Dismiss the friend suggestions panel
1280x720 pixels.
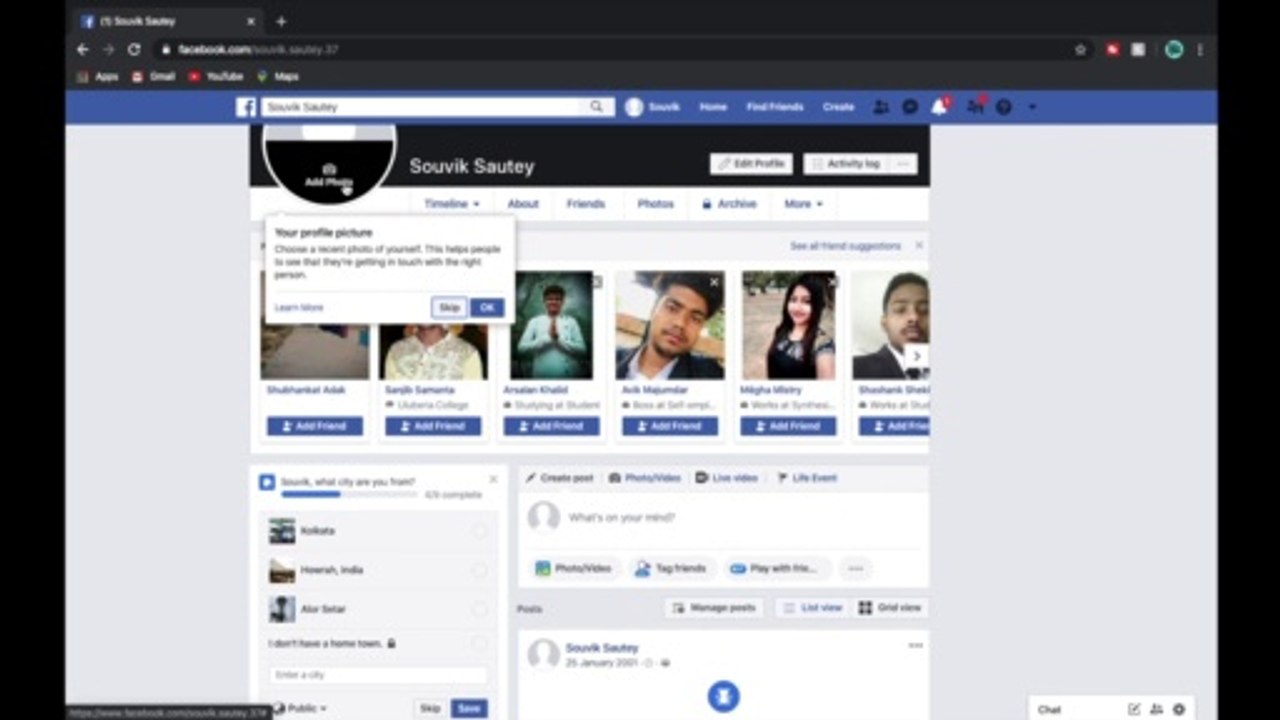pos(919,245)
